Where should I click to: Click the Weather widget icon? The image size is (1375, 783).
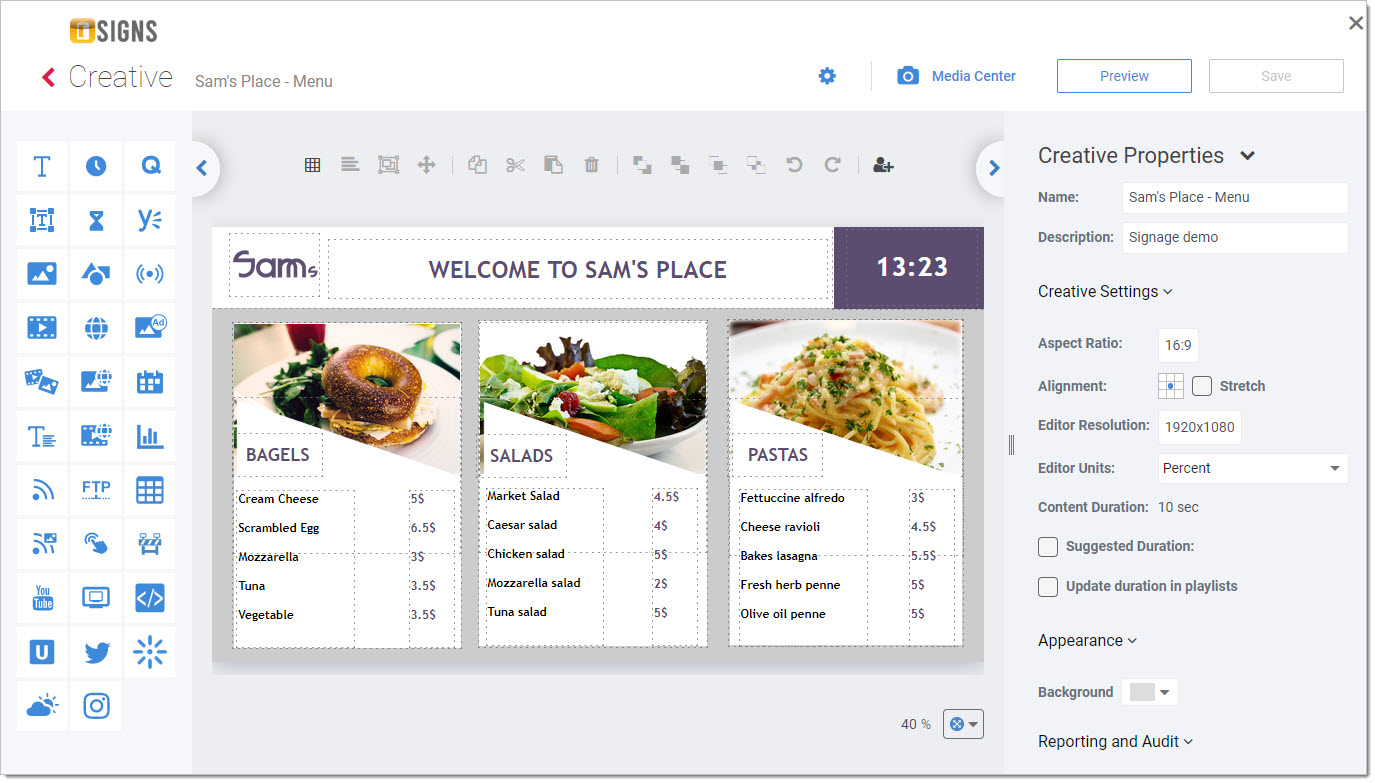[42, 706]
